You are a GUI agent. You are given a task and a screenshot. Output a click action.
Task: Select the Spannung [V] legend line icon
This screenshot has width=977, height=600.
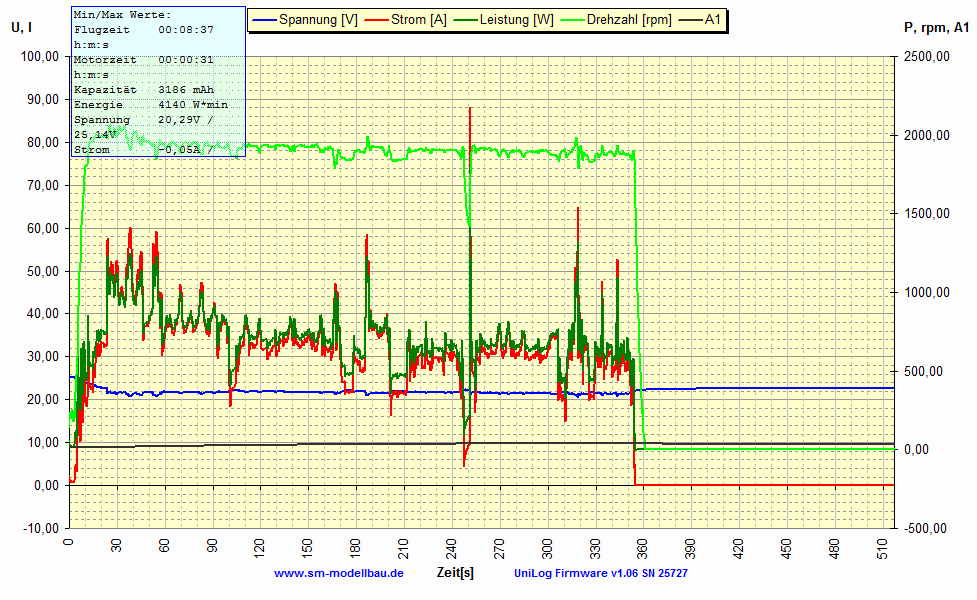266,18
